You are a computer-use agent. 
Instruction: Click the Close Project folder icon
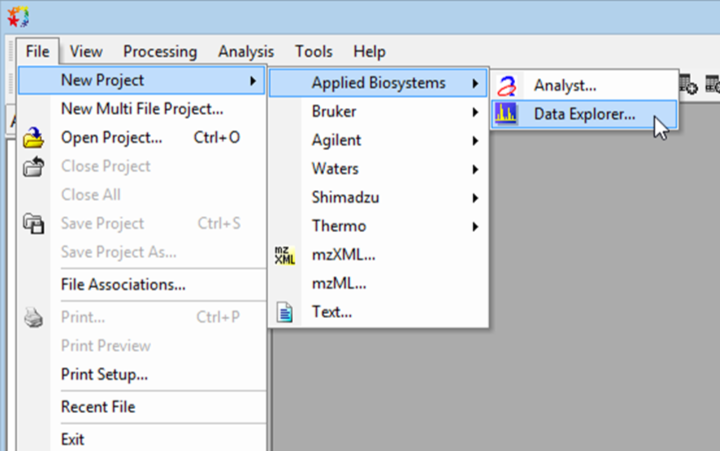coord(34,166)
